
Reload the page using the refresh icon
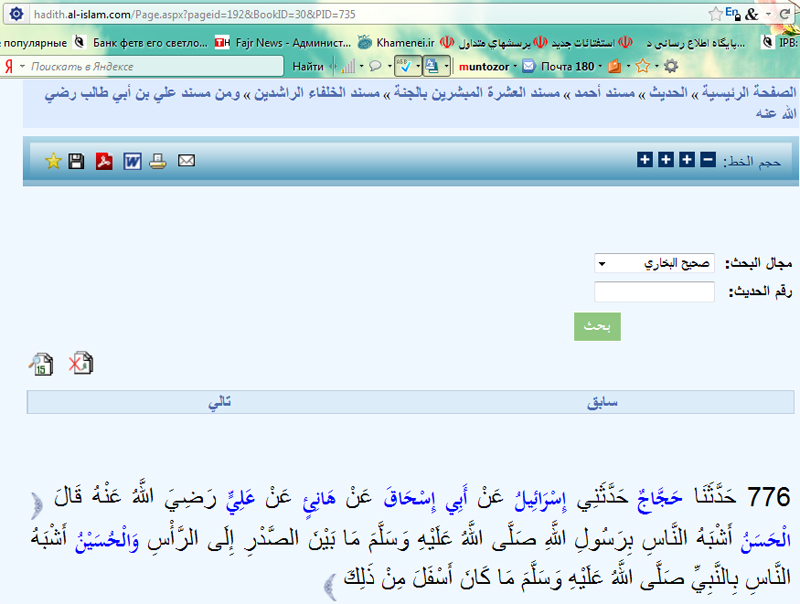[785, 14]
